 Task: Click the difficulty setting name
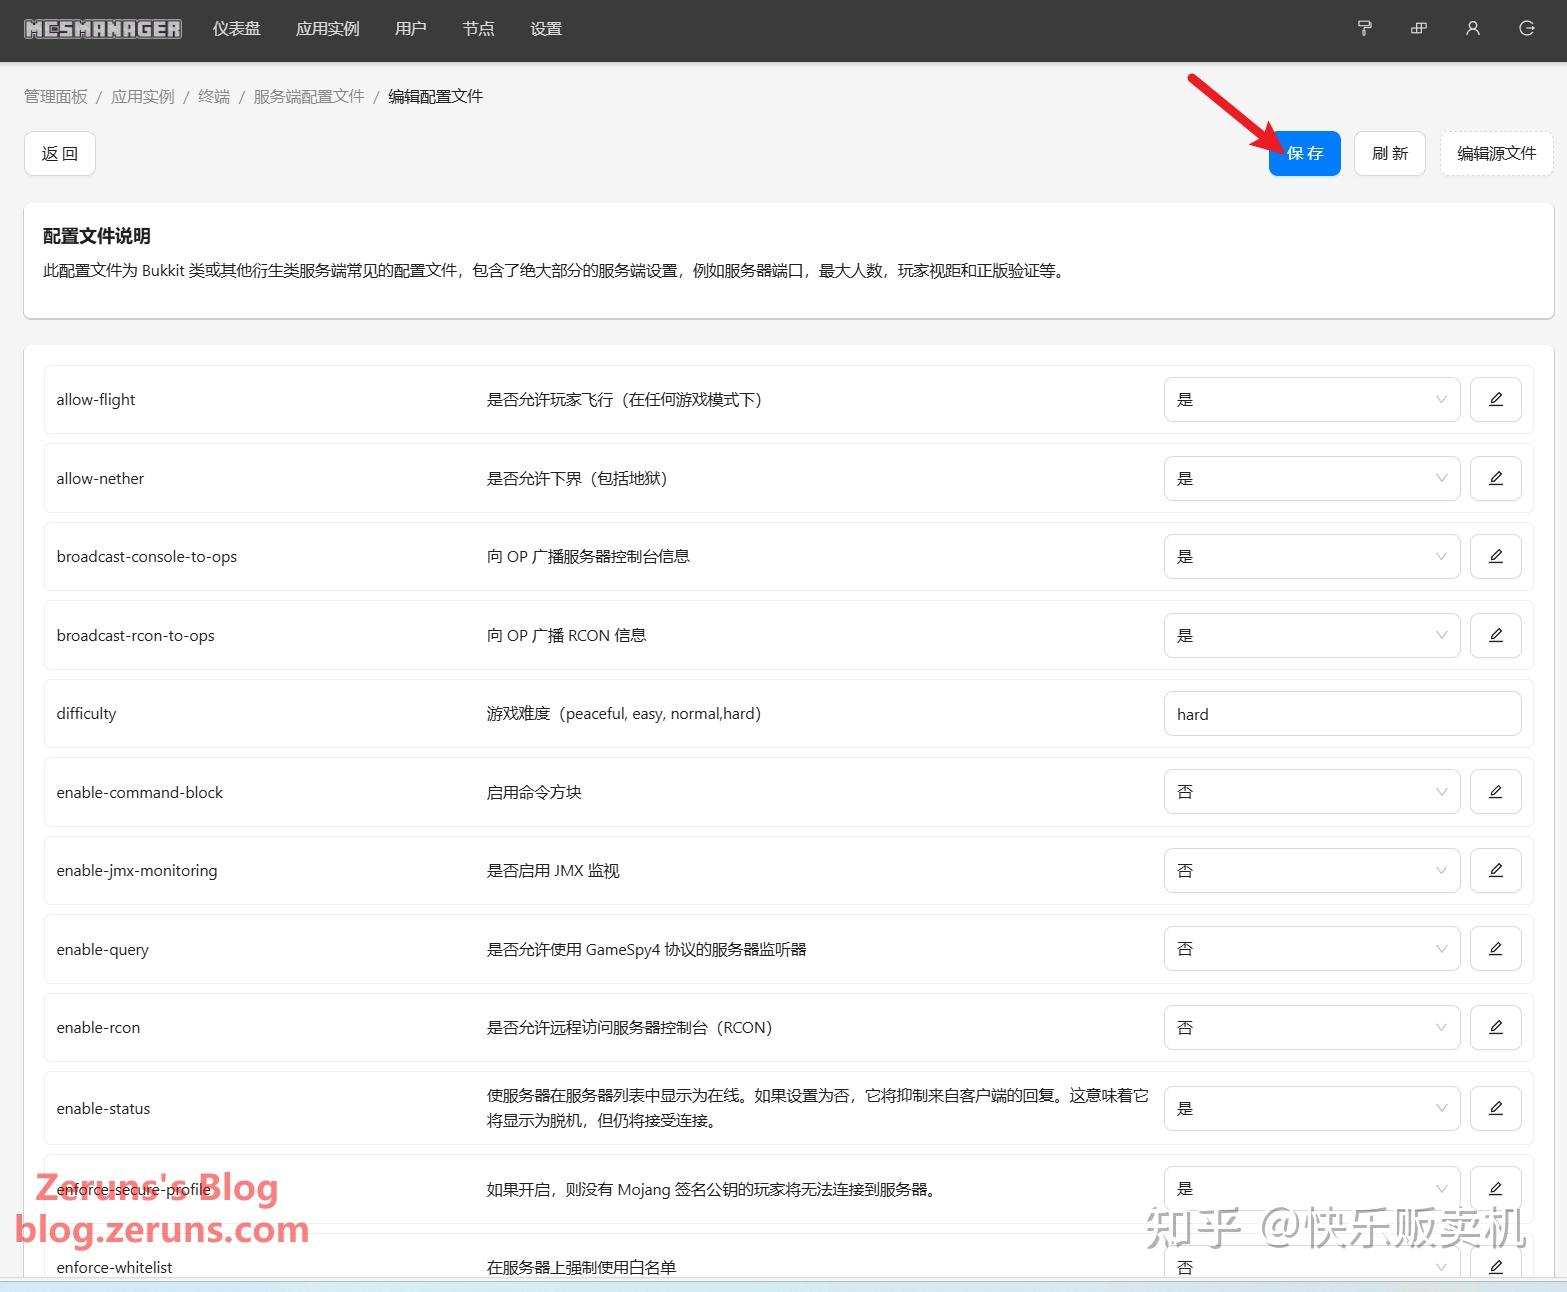tap(87, 714)
